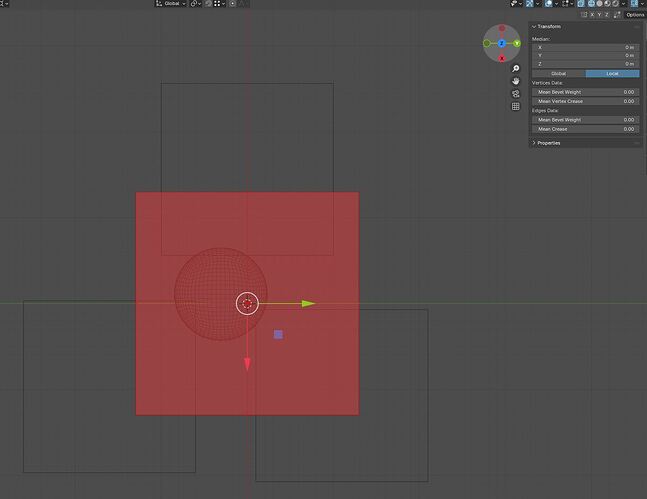
Task: Adjust Vertices Mean Bevel Weight slider
Action: pyautogui.click(x=586, y=92)
